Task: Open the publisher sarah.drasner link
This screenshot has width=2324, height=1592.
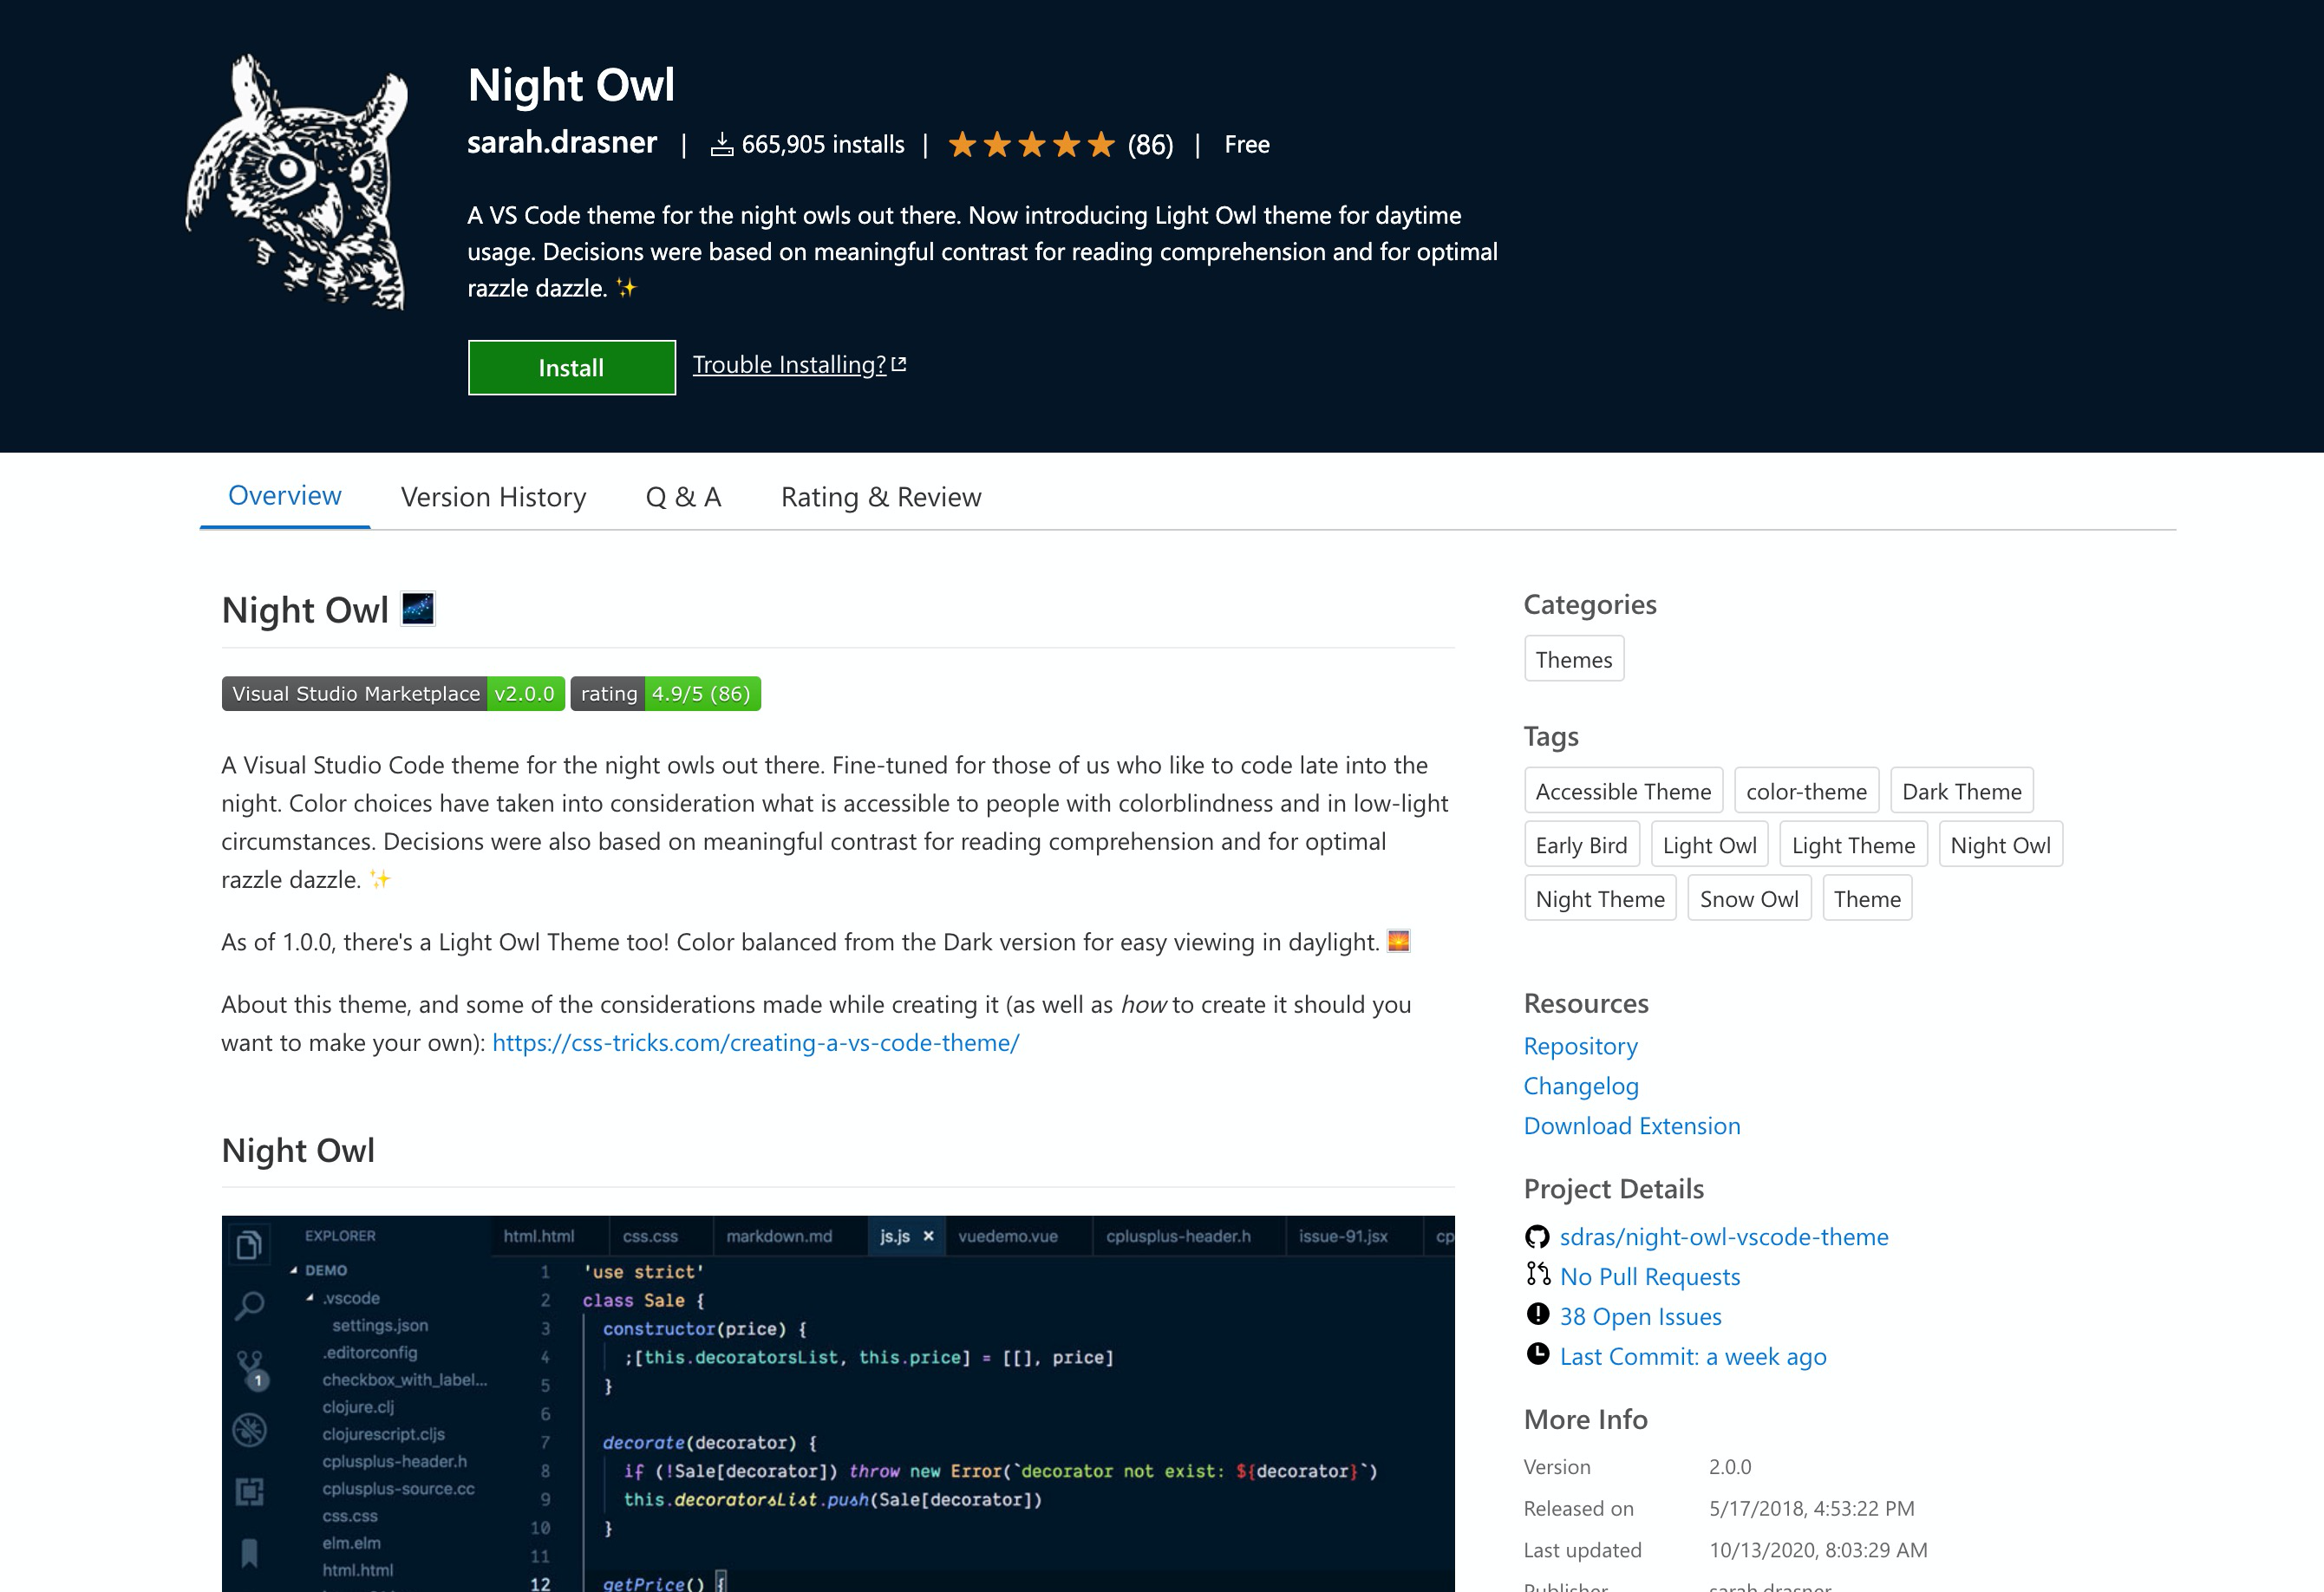Action: click(x=562, y=143)
